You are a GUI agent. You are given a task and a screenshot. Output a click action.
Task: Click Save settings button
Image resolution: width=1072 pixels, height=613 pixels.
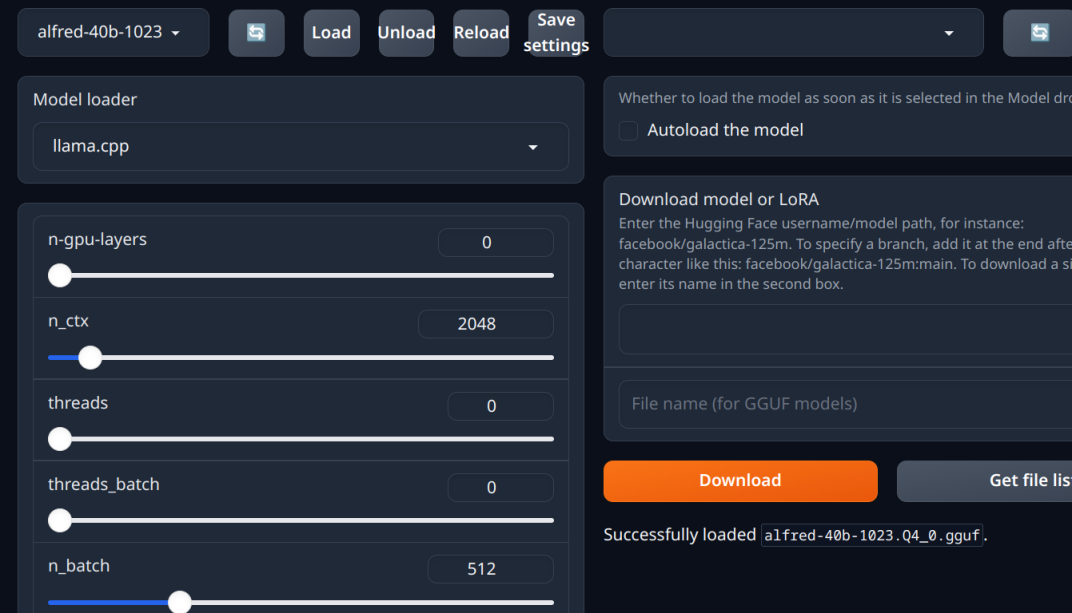click(556, 33)
